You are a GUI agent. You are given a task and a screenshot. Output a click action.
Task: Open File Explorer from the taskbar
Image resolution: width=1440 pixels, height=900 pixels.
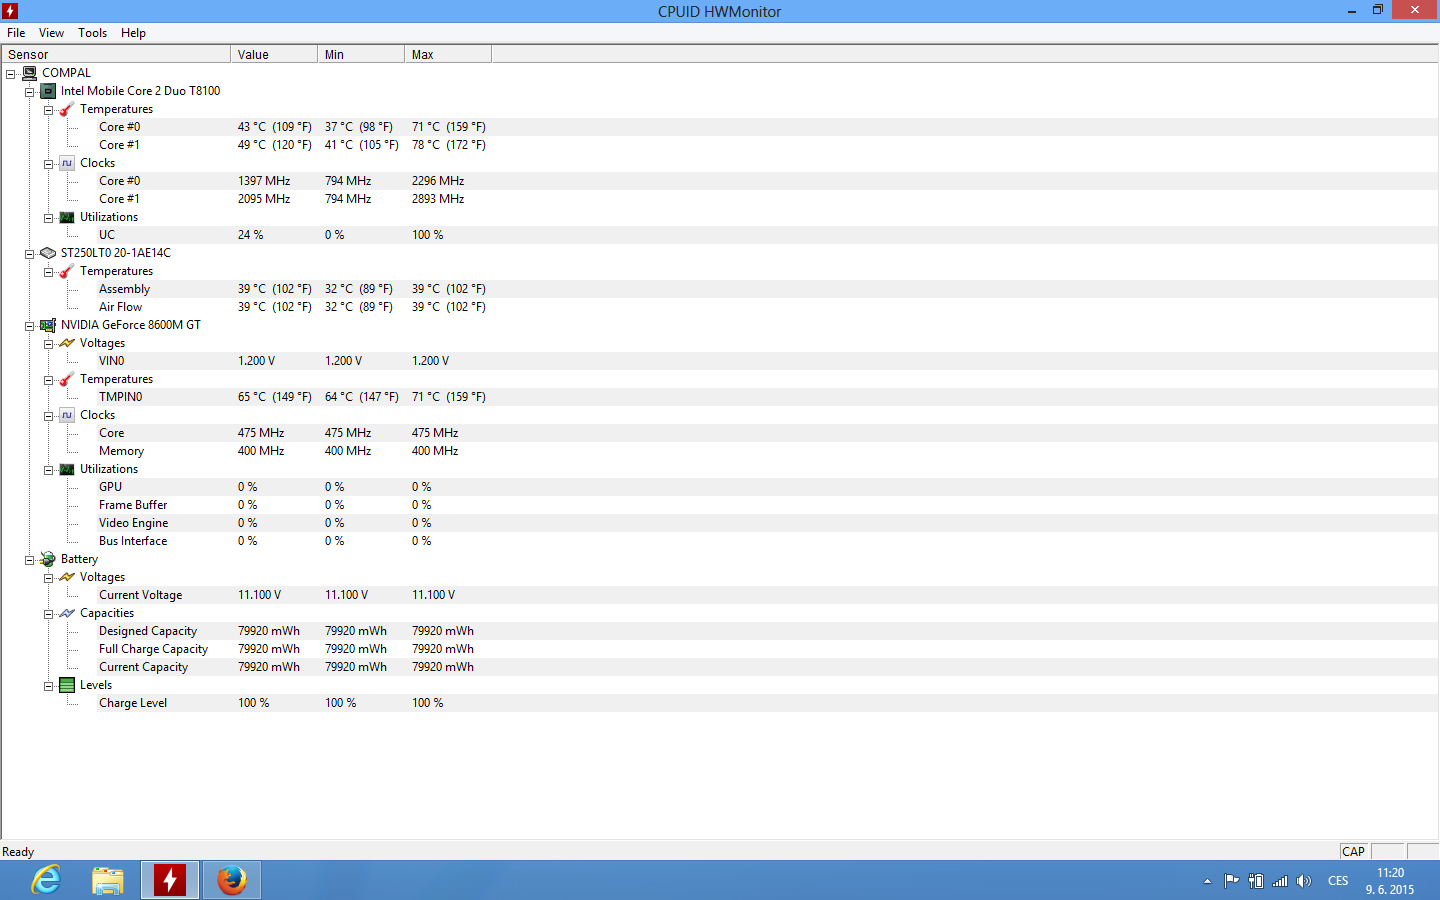[x=108, y=880]
